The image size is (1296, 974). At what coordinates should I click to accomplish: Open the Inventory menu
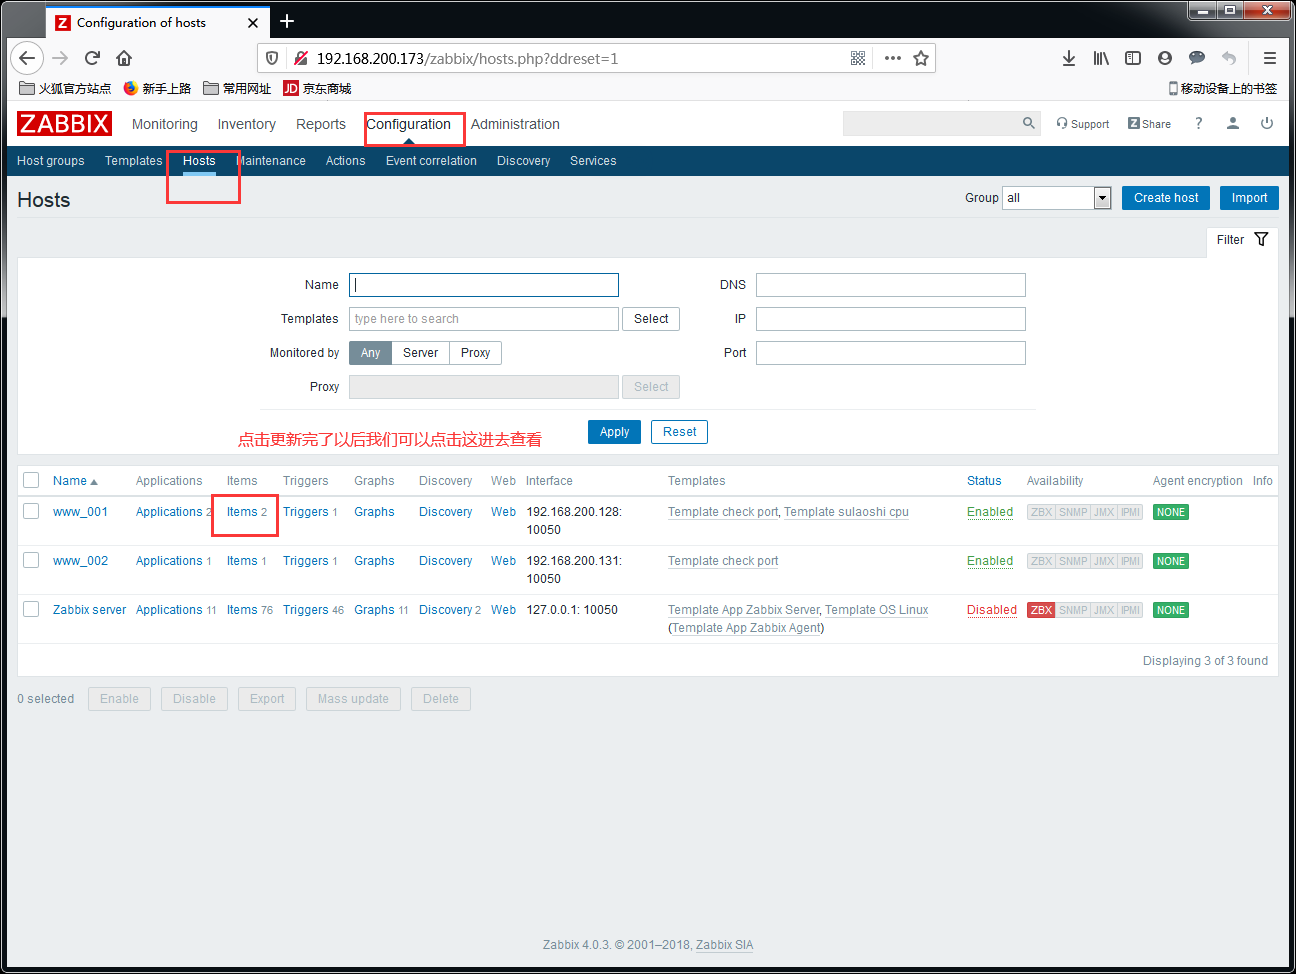pyautogui.click(x=247, y=124)
